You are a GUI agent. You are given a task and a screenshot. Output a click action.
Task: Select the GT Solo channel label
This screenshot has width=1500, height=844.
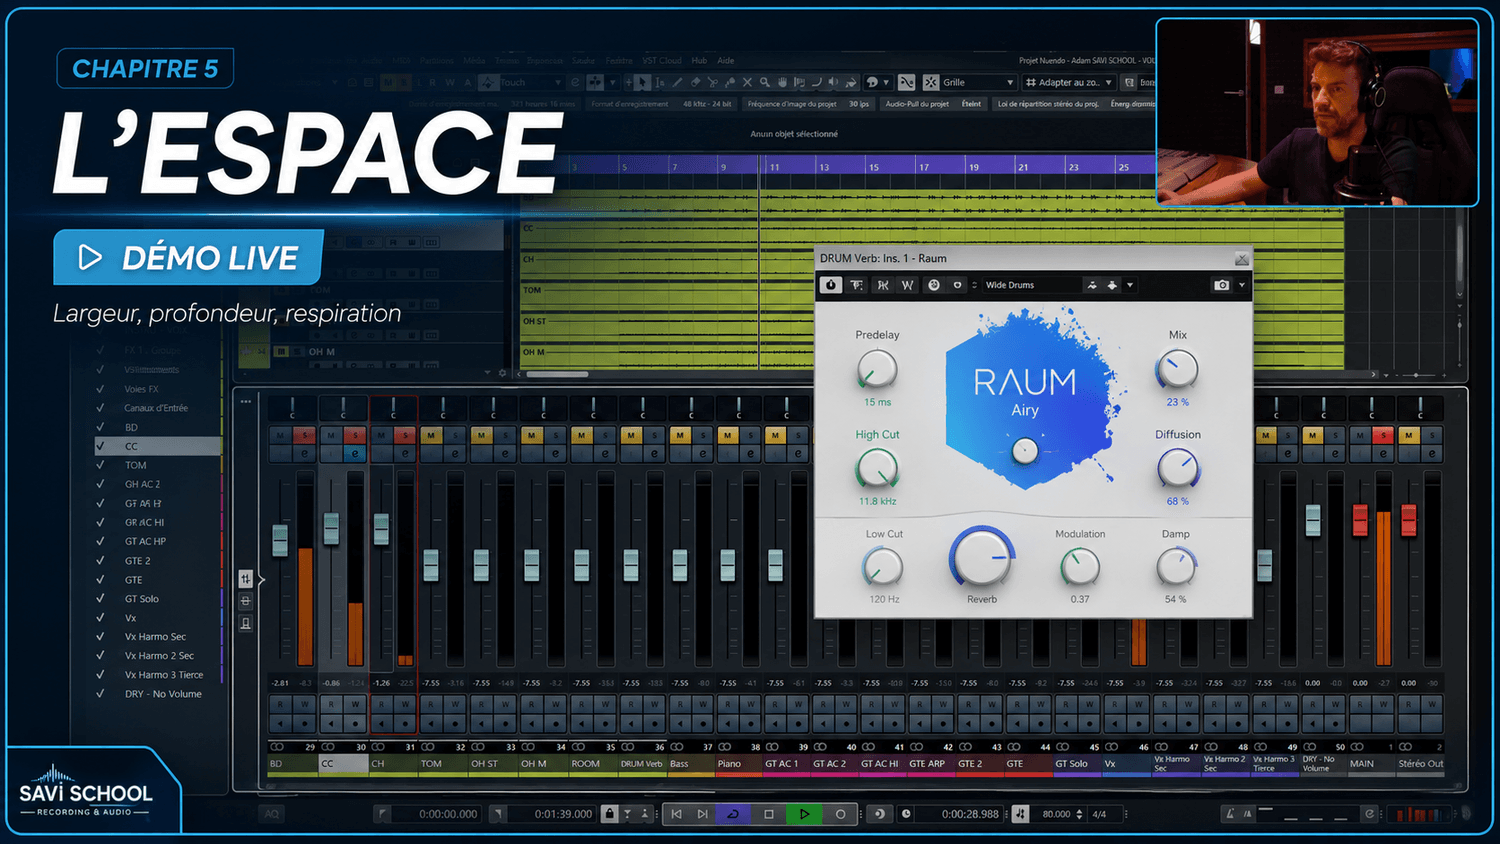tap(1076, 764)
